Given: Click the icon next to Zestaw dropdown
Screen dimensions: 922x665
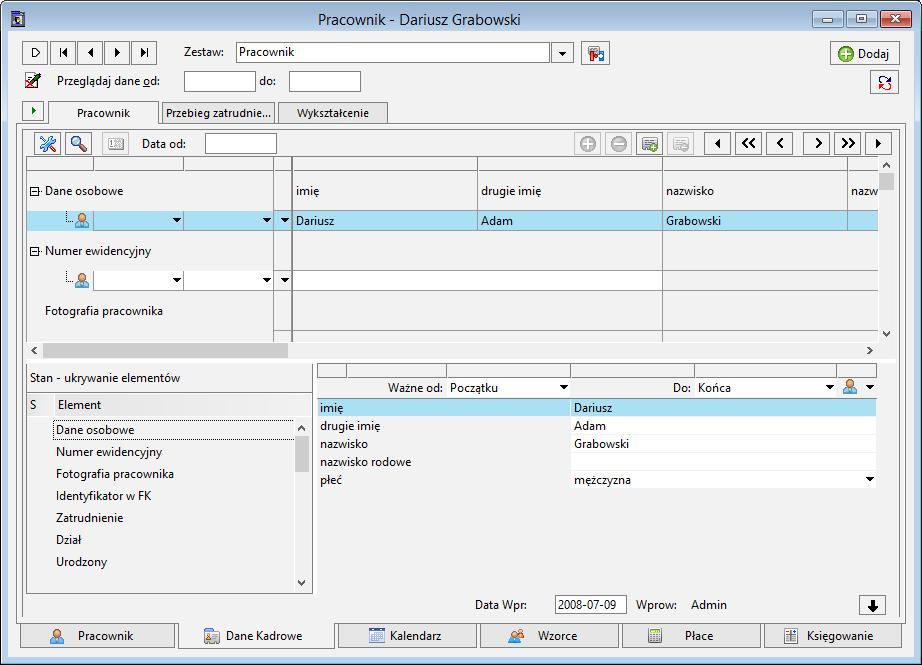Looking at the screenshot, I should (595, 54).
